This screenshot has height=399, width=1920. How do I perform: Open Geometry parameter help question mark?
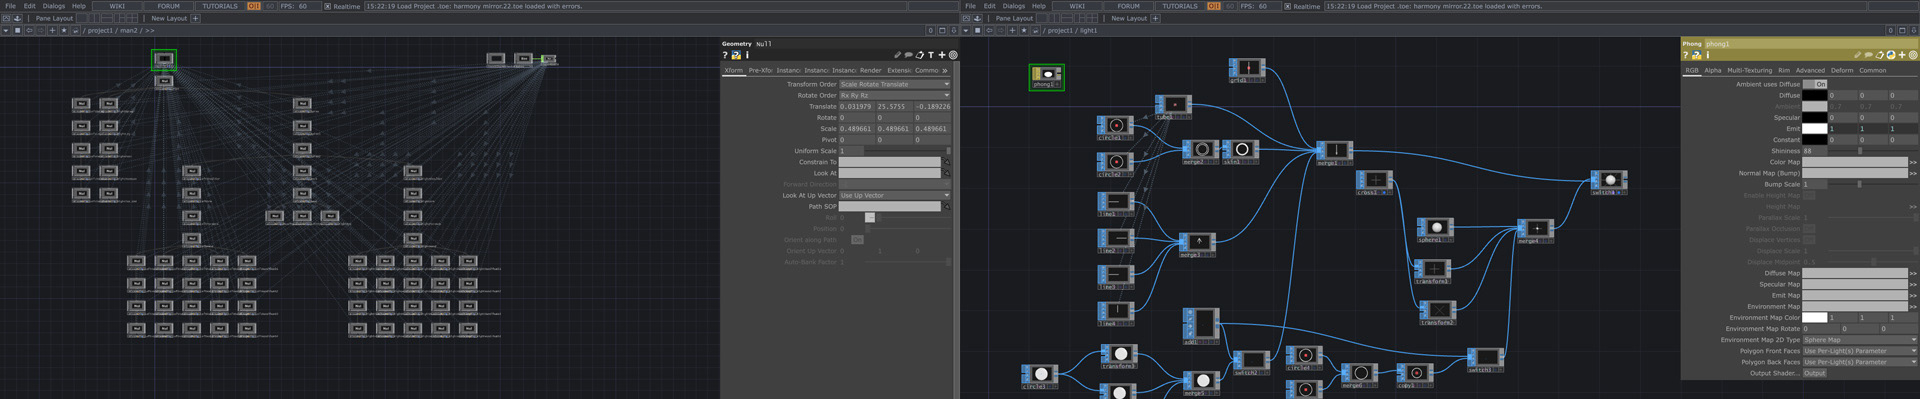(725, 56)
